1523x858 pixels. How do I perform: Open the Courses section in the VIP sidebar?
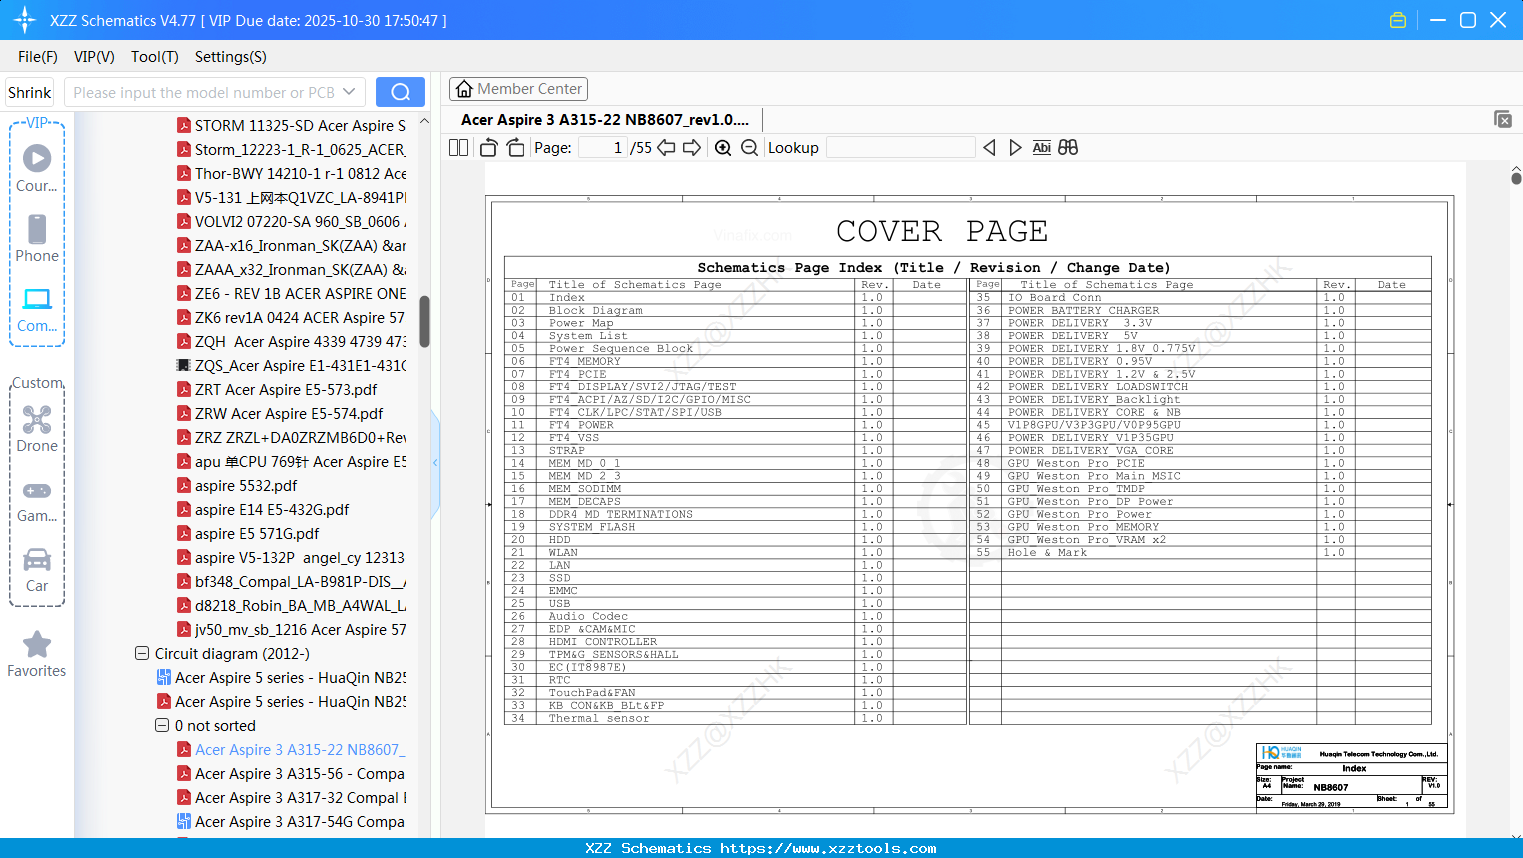click(x=37, y=168)
